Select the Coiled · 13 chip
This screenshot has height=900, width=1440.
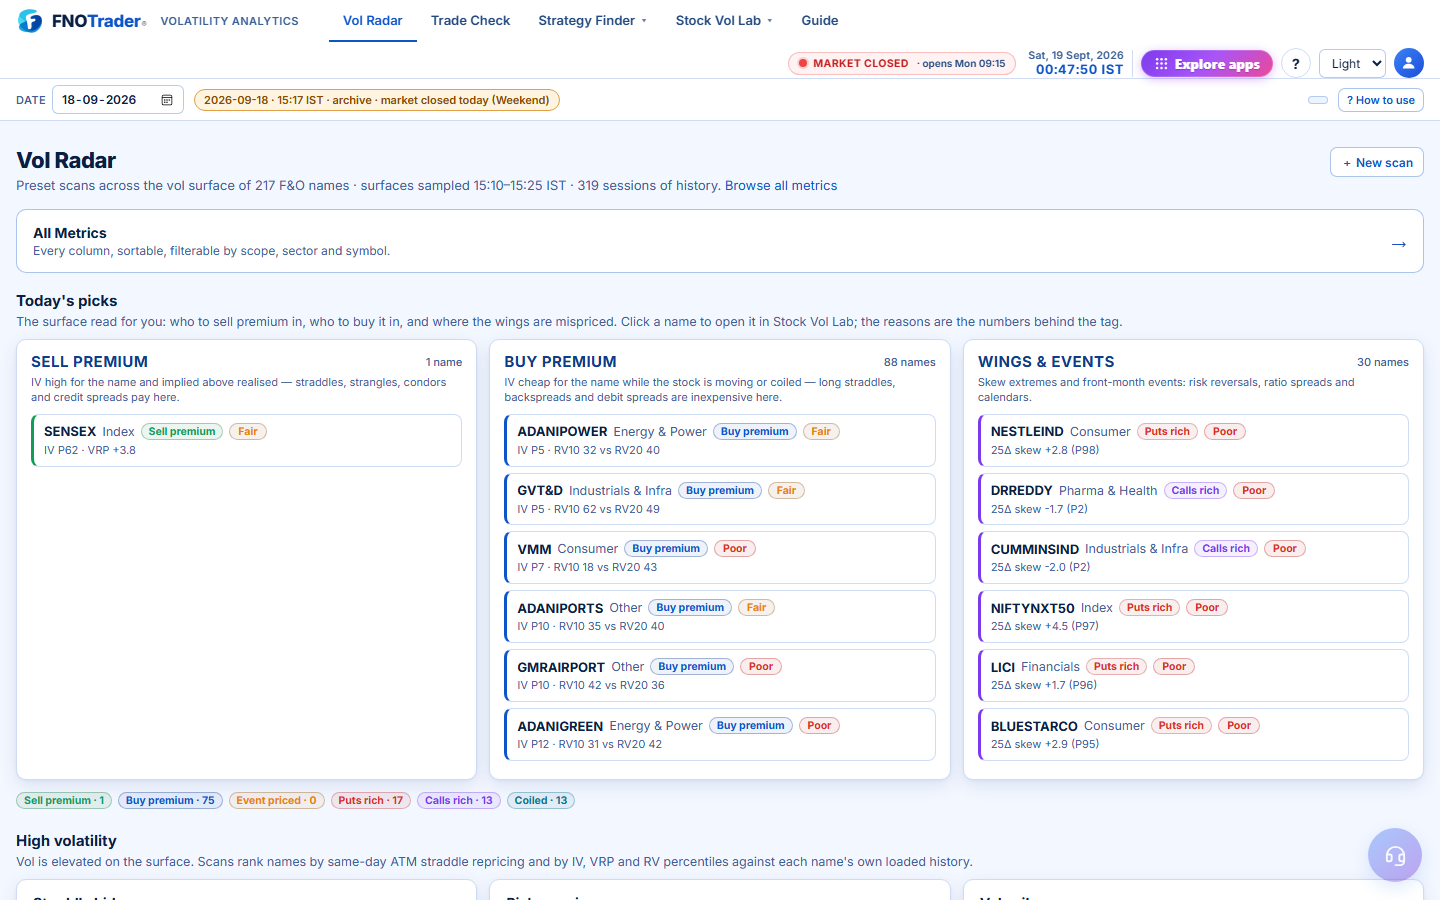tap(541, 800)
